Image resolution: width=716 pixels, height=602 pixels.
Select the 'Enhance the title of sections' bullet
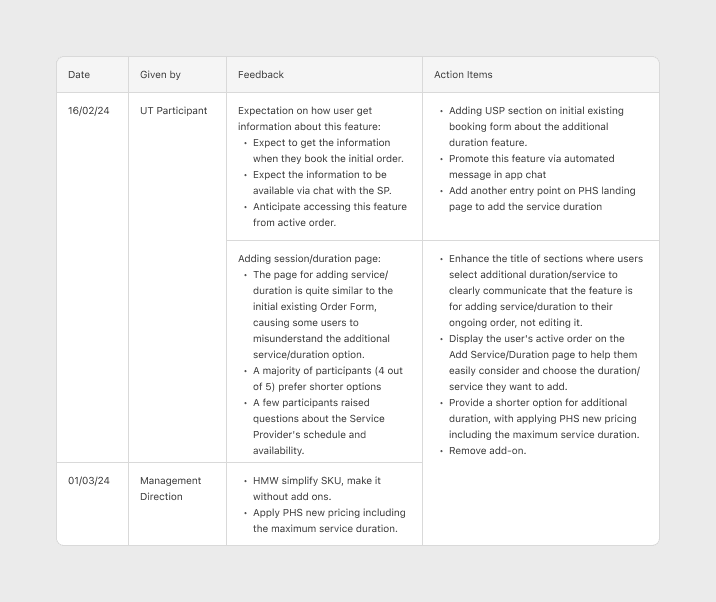tap(545, 291)
